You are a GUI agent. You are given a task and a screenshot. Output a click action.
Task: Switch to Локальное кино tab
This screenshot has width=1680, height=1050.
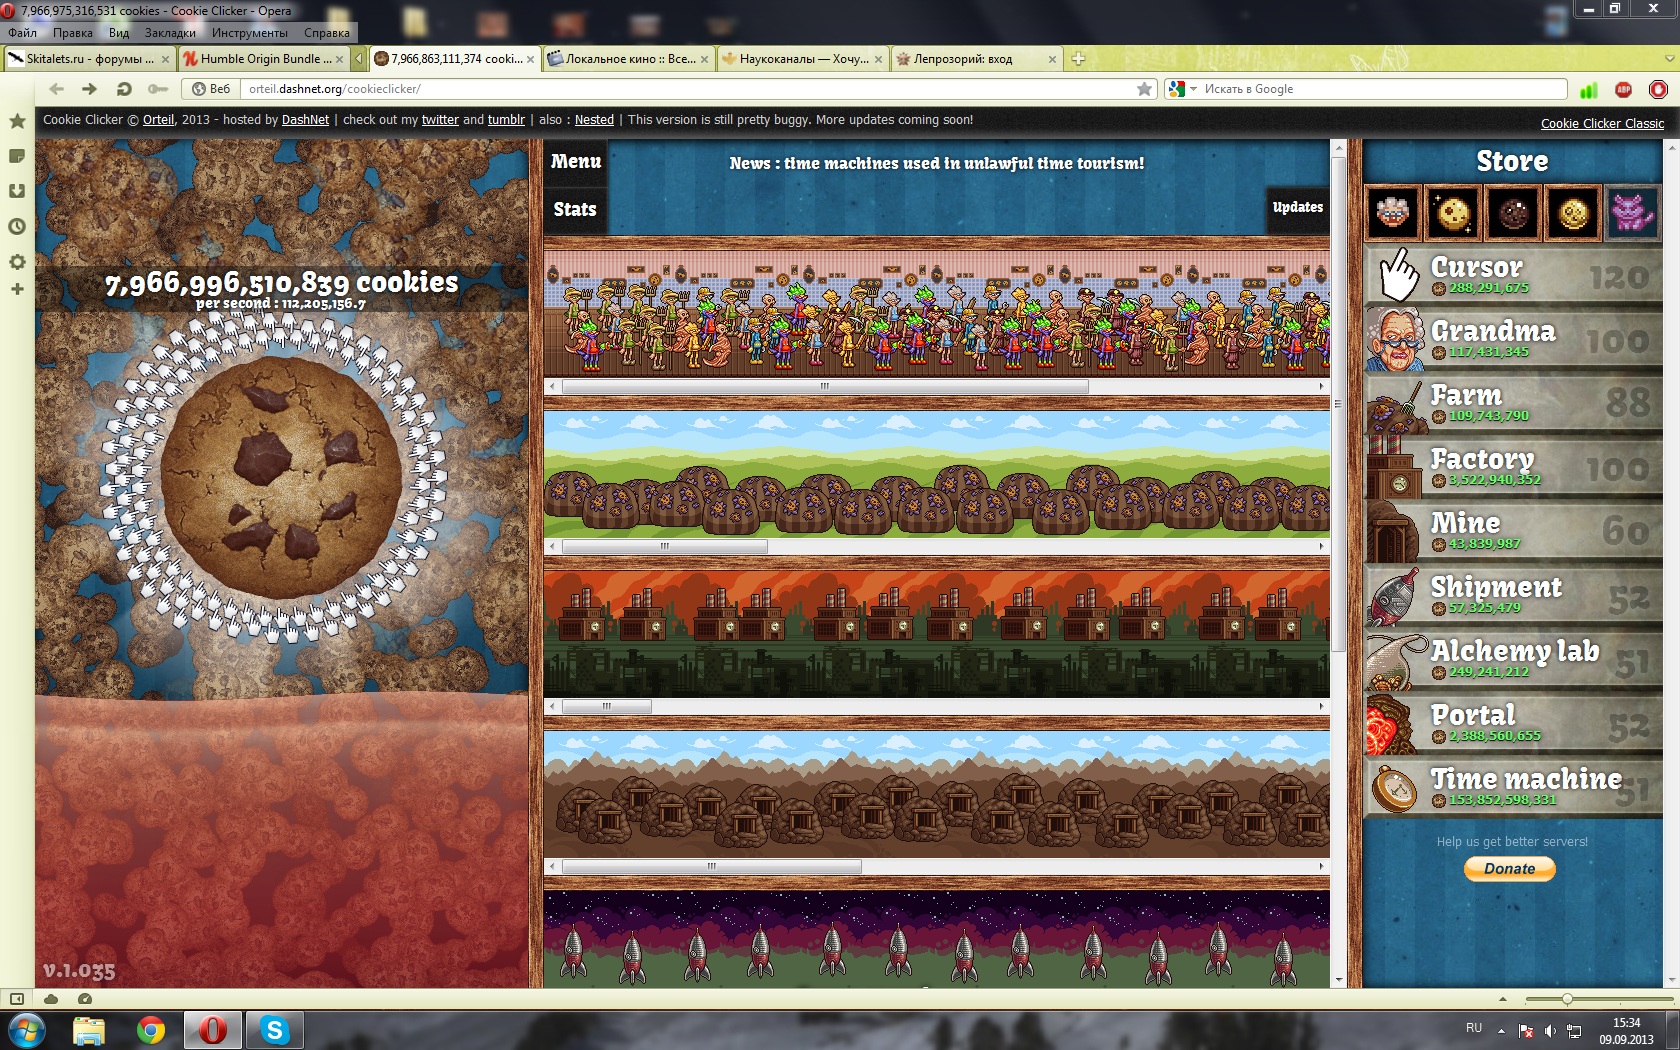pyautogui.click(x=630, y=59)
